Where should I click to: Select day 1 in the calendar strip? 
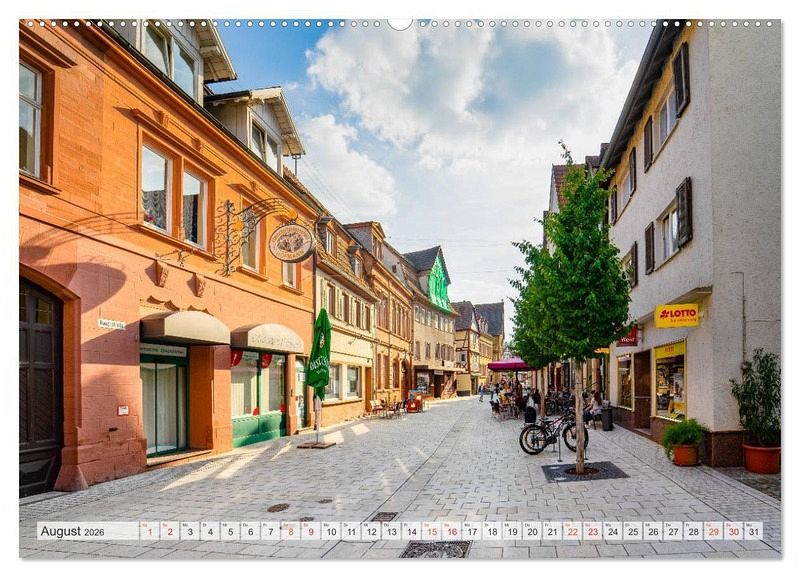point(149,531)
